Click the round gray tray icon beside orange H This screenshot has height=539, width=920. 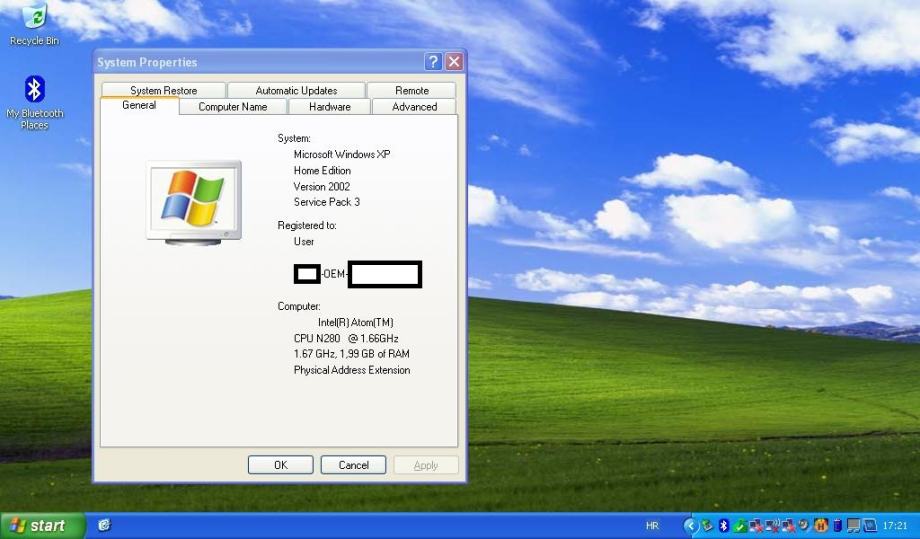(803, 525)
